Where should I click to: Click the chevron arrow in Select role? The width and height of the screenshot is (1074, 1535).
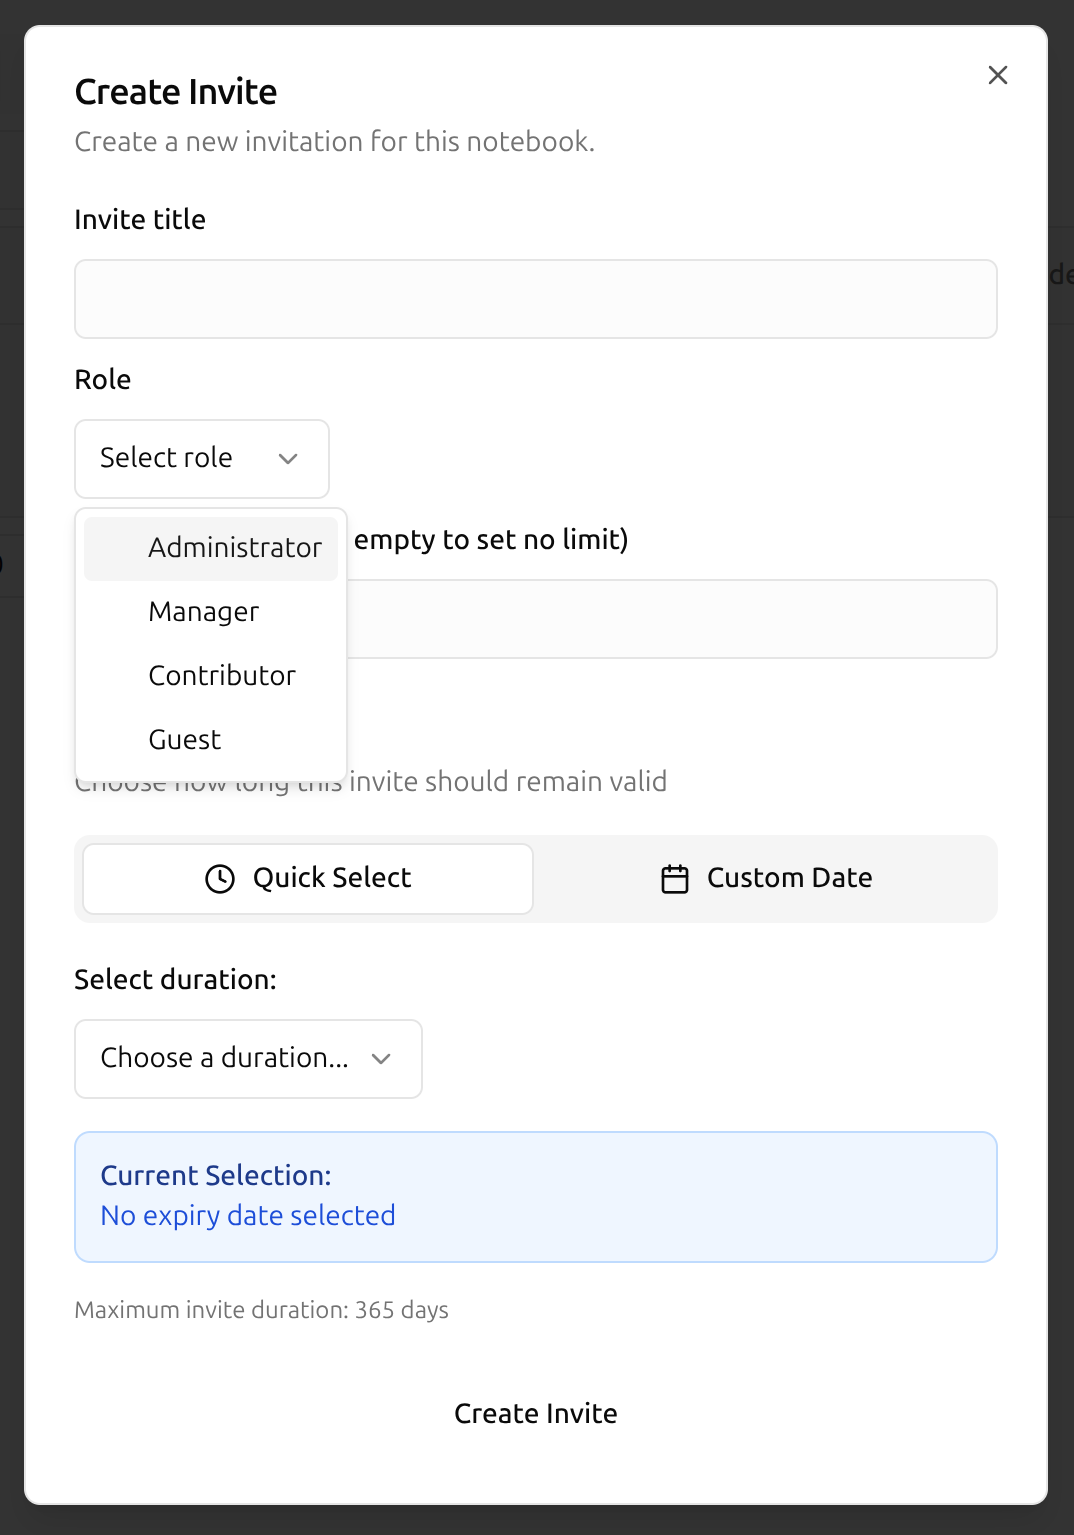pyautogui.click(x=288, y=459)
